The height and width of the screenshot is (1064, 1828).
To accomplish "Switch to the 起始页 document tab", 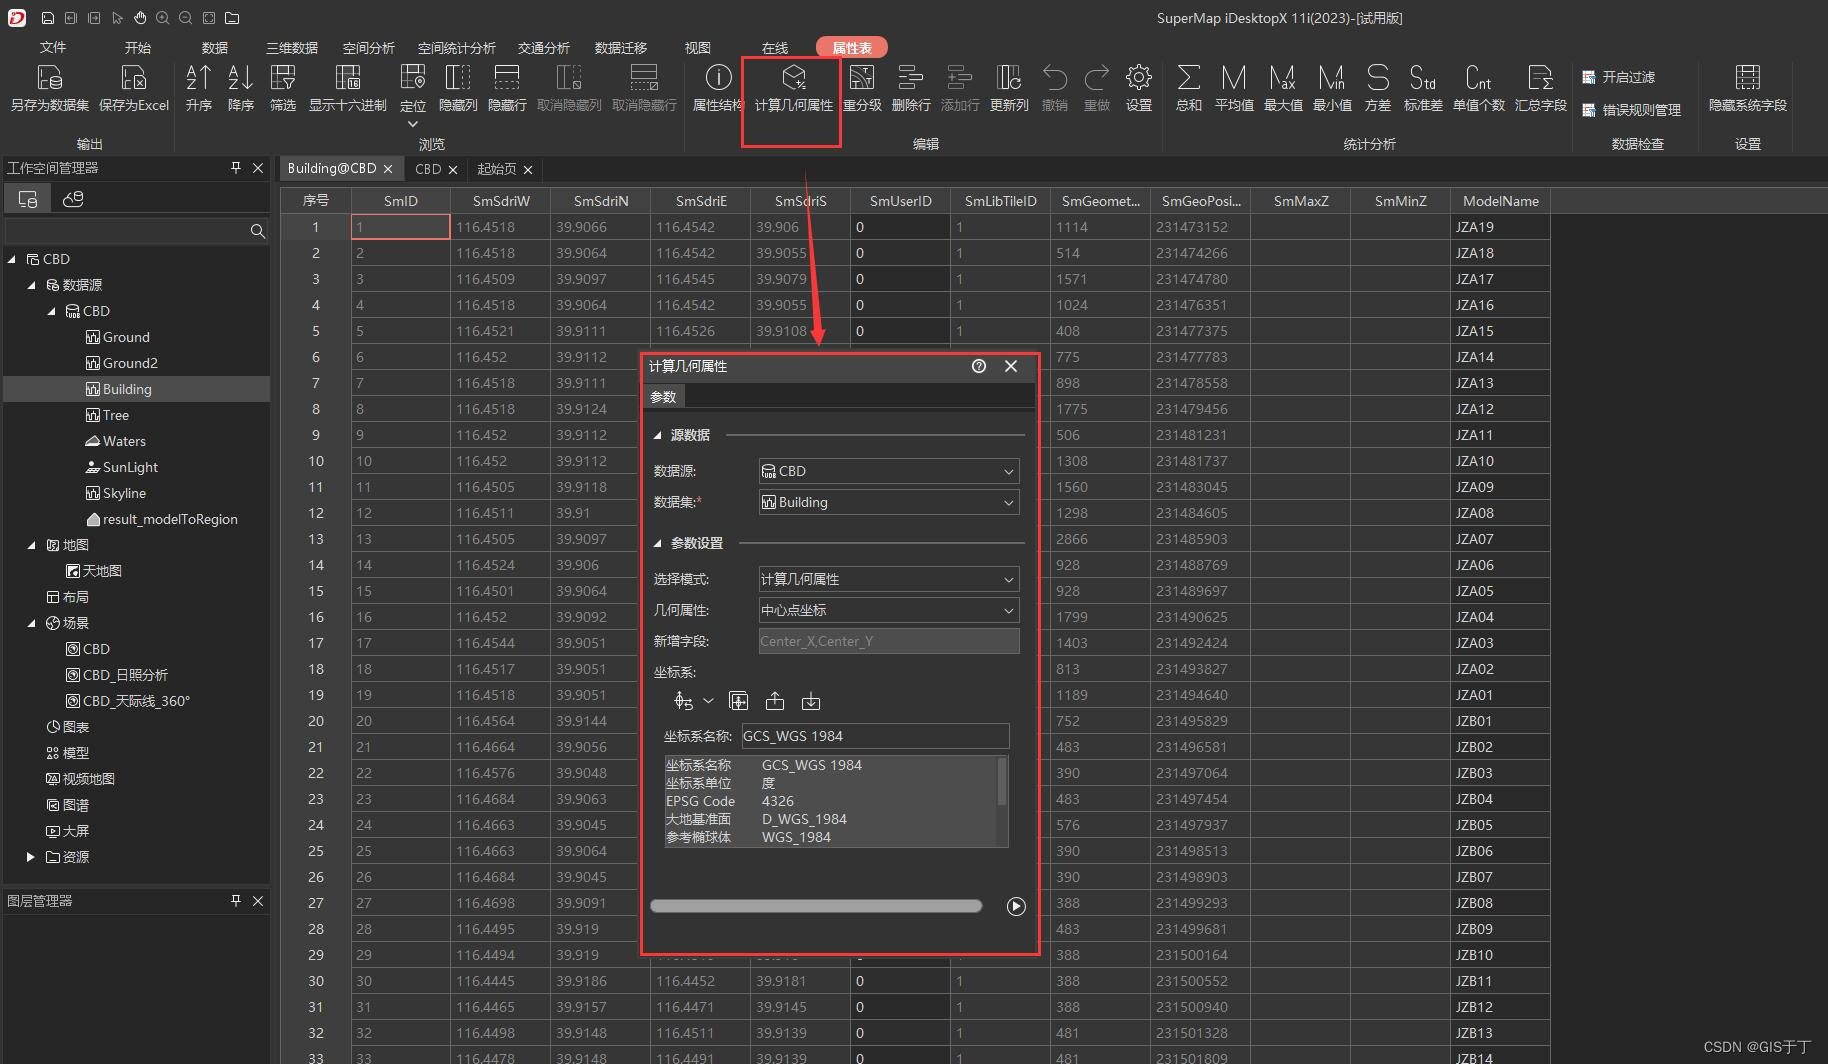I will click(x=496, y=169).
